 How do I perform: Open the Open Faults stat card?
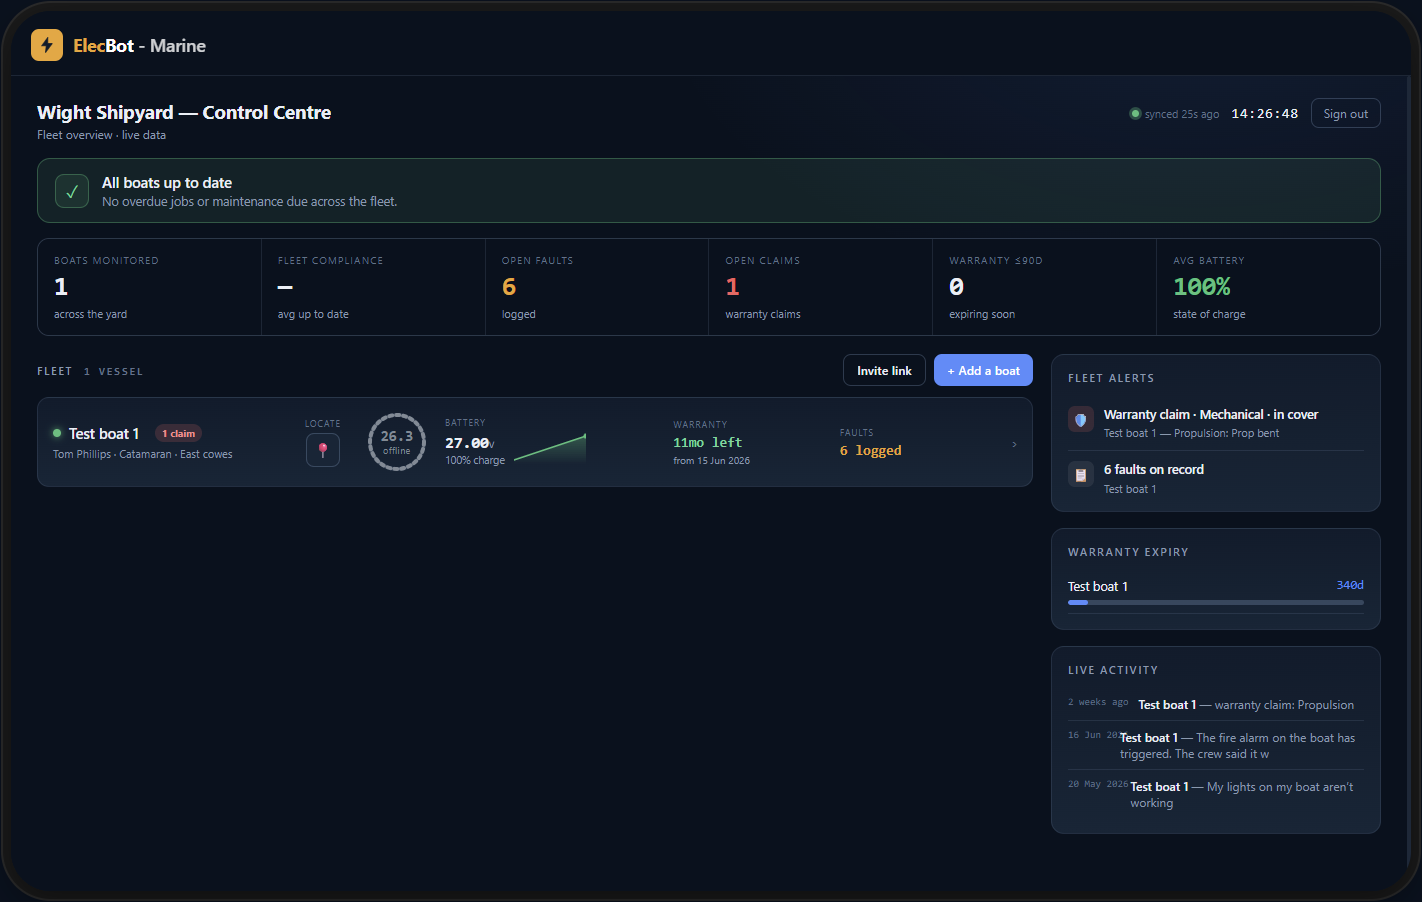tap(597, 287)
